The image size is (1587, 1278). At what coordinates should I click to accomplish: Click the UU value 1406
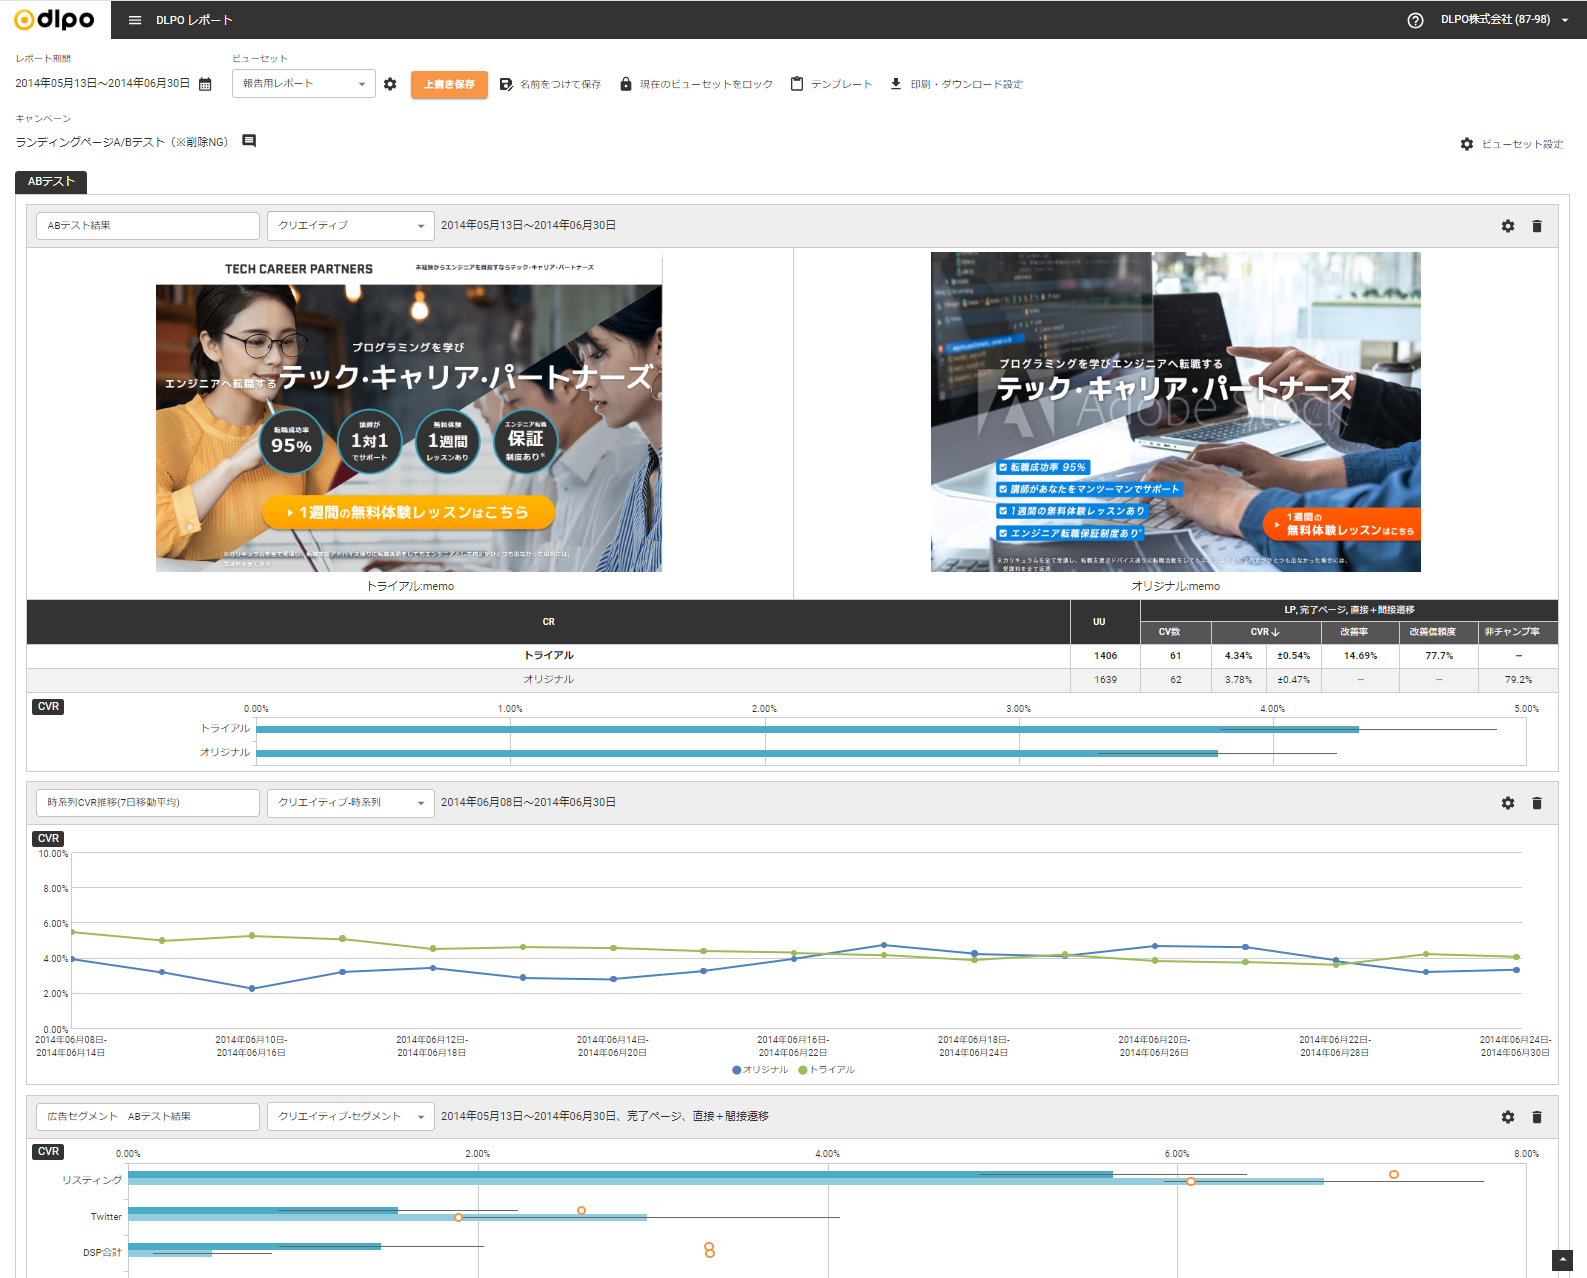point(1106,656)
